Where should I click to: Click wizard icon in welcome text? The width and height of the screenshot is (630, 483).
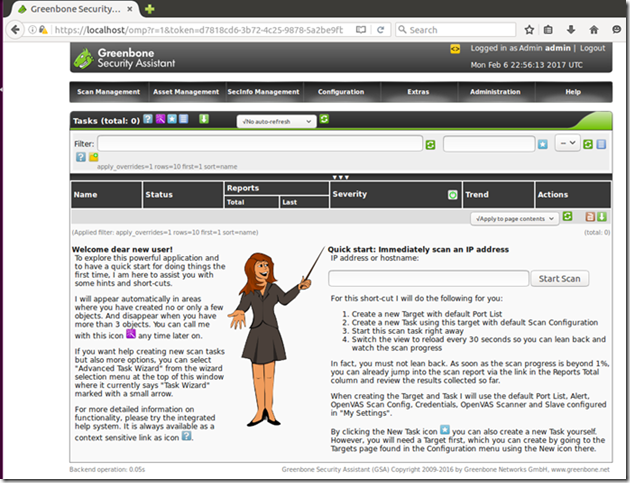(x=131, y=334)
